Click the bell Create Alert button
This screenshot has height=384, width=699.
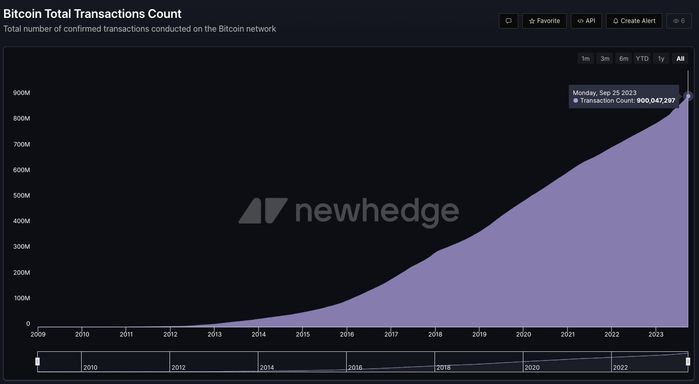(634, 21)
